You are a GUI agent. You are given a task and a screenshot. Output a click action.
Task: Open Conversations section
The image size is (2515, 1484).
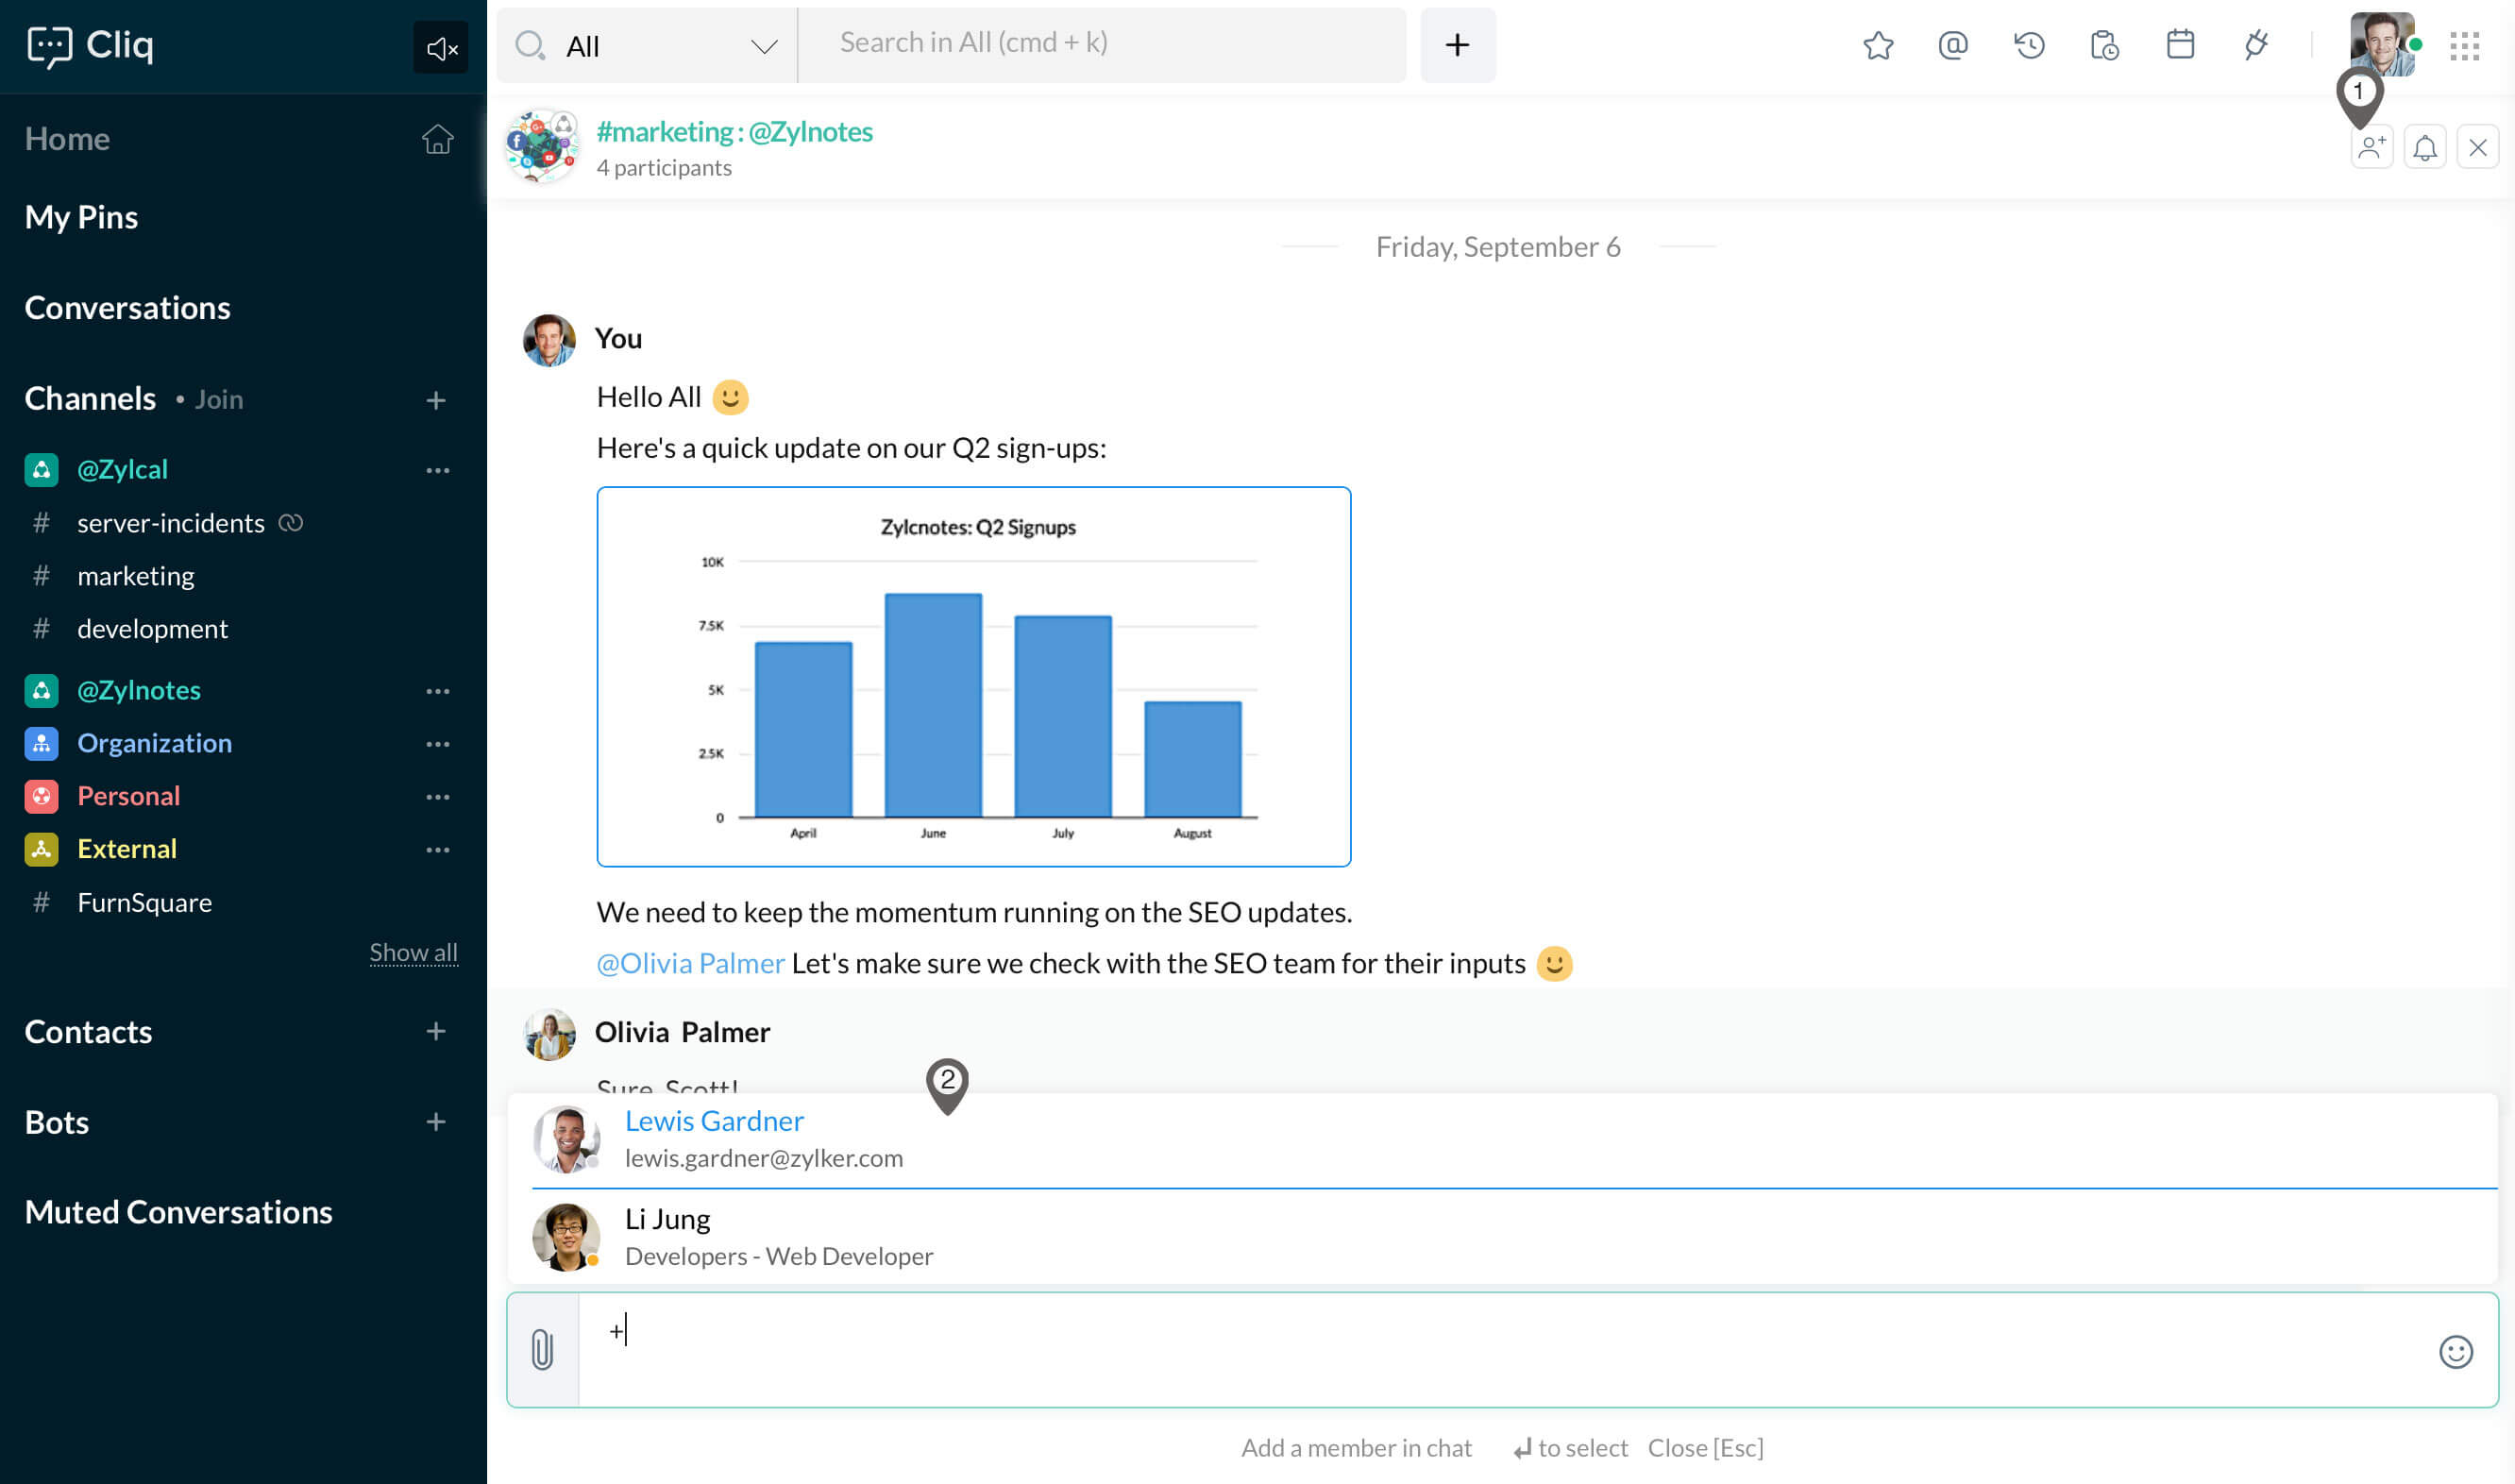click(127, 307)
